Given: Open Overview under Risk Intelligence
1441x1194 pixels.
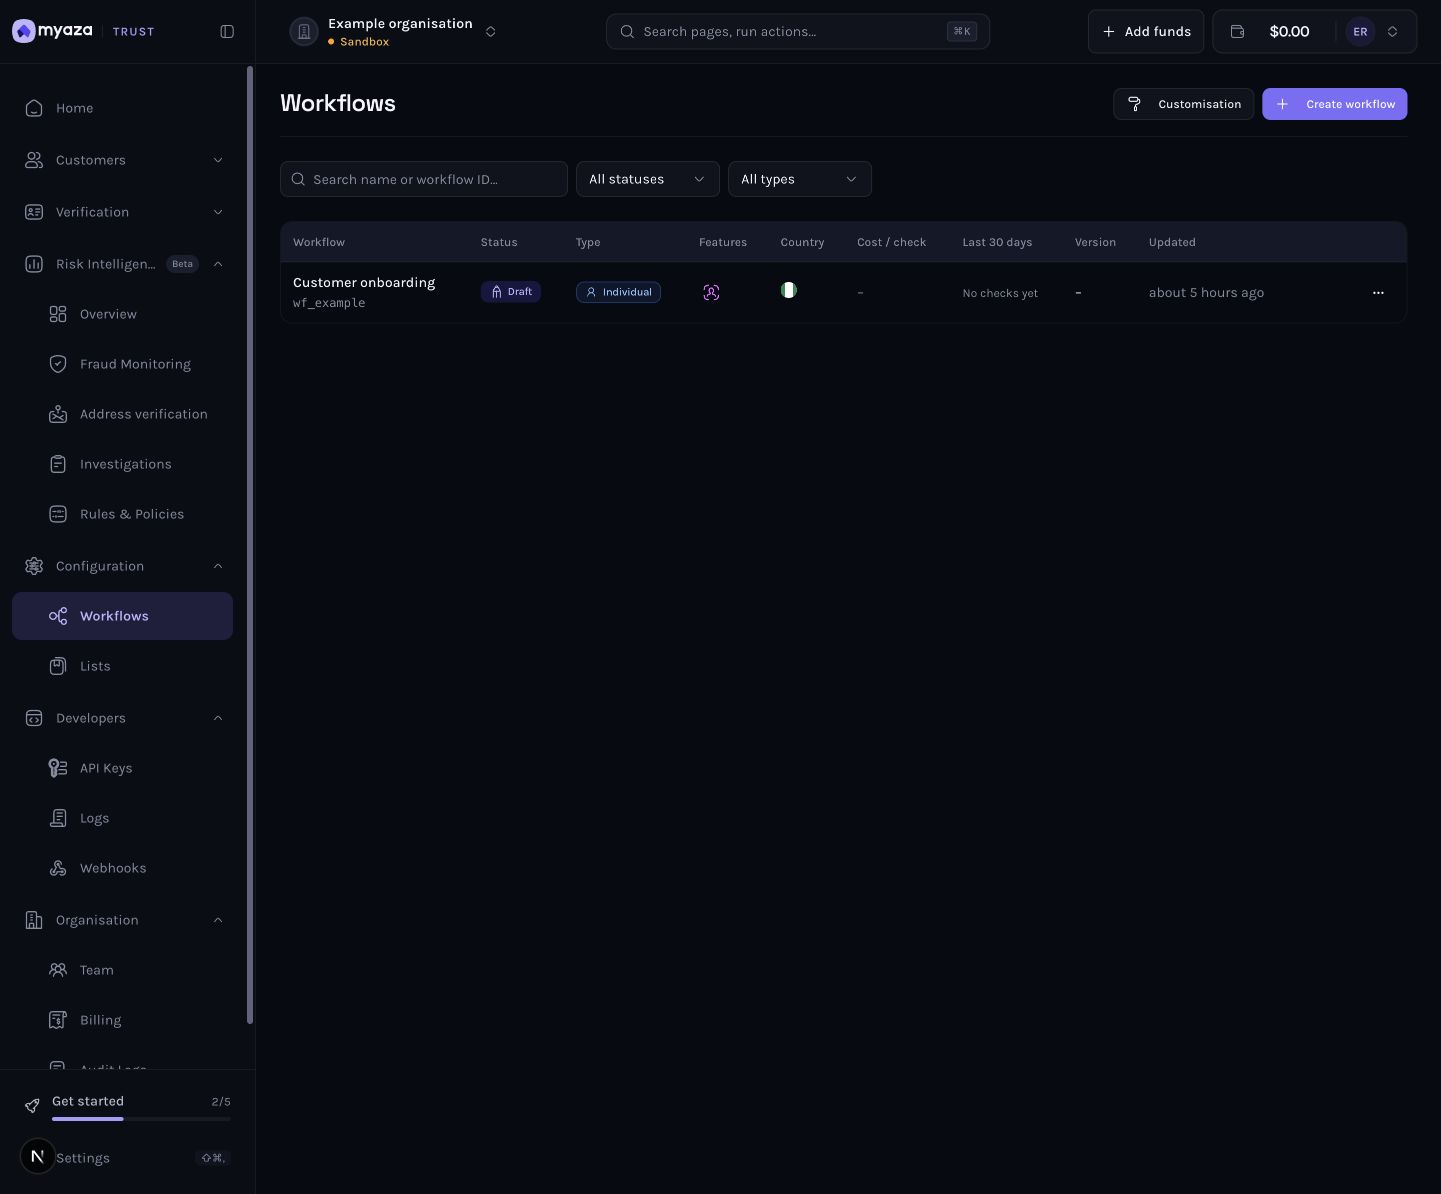Looking at the screenshot, I should click(122, 314).
